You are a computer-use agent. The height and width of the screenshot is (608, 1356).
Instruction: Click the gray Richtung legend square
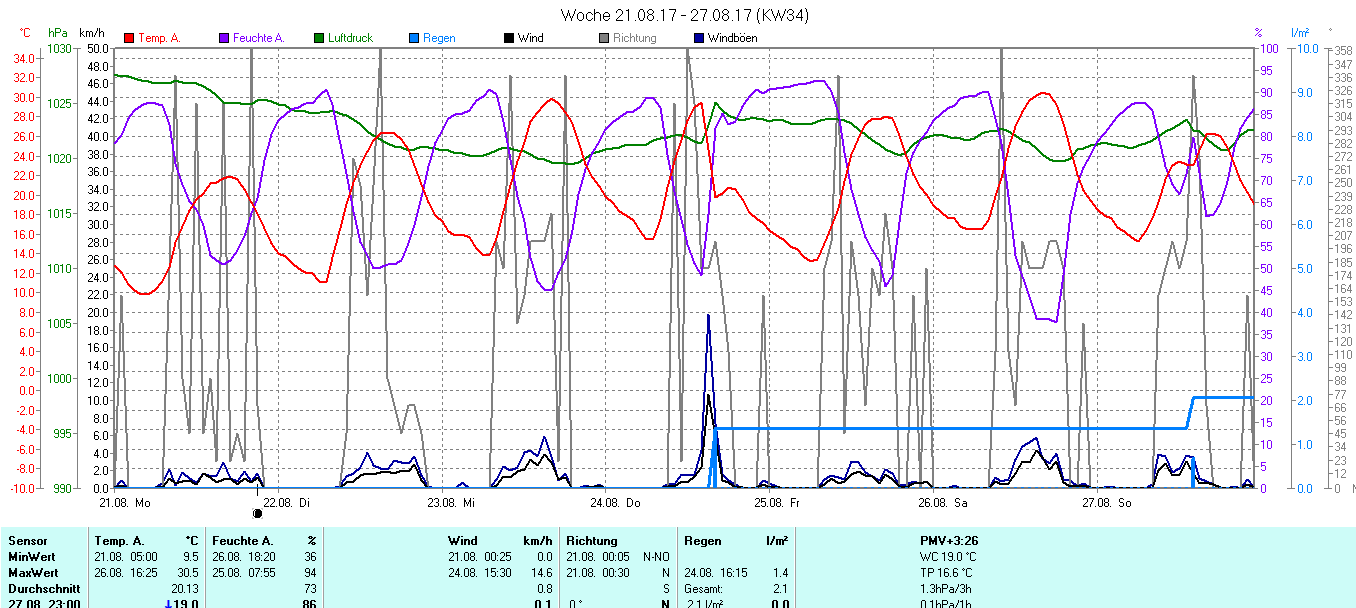click(x=604, y=38)
